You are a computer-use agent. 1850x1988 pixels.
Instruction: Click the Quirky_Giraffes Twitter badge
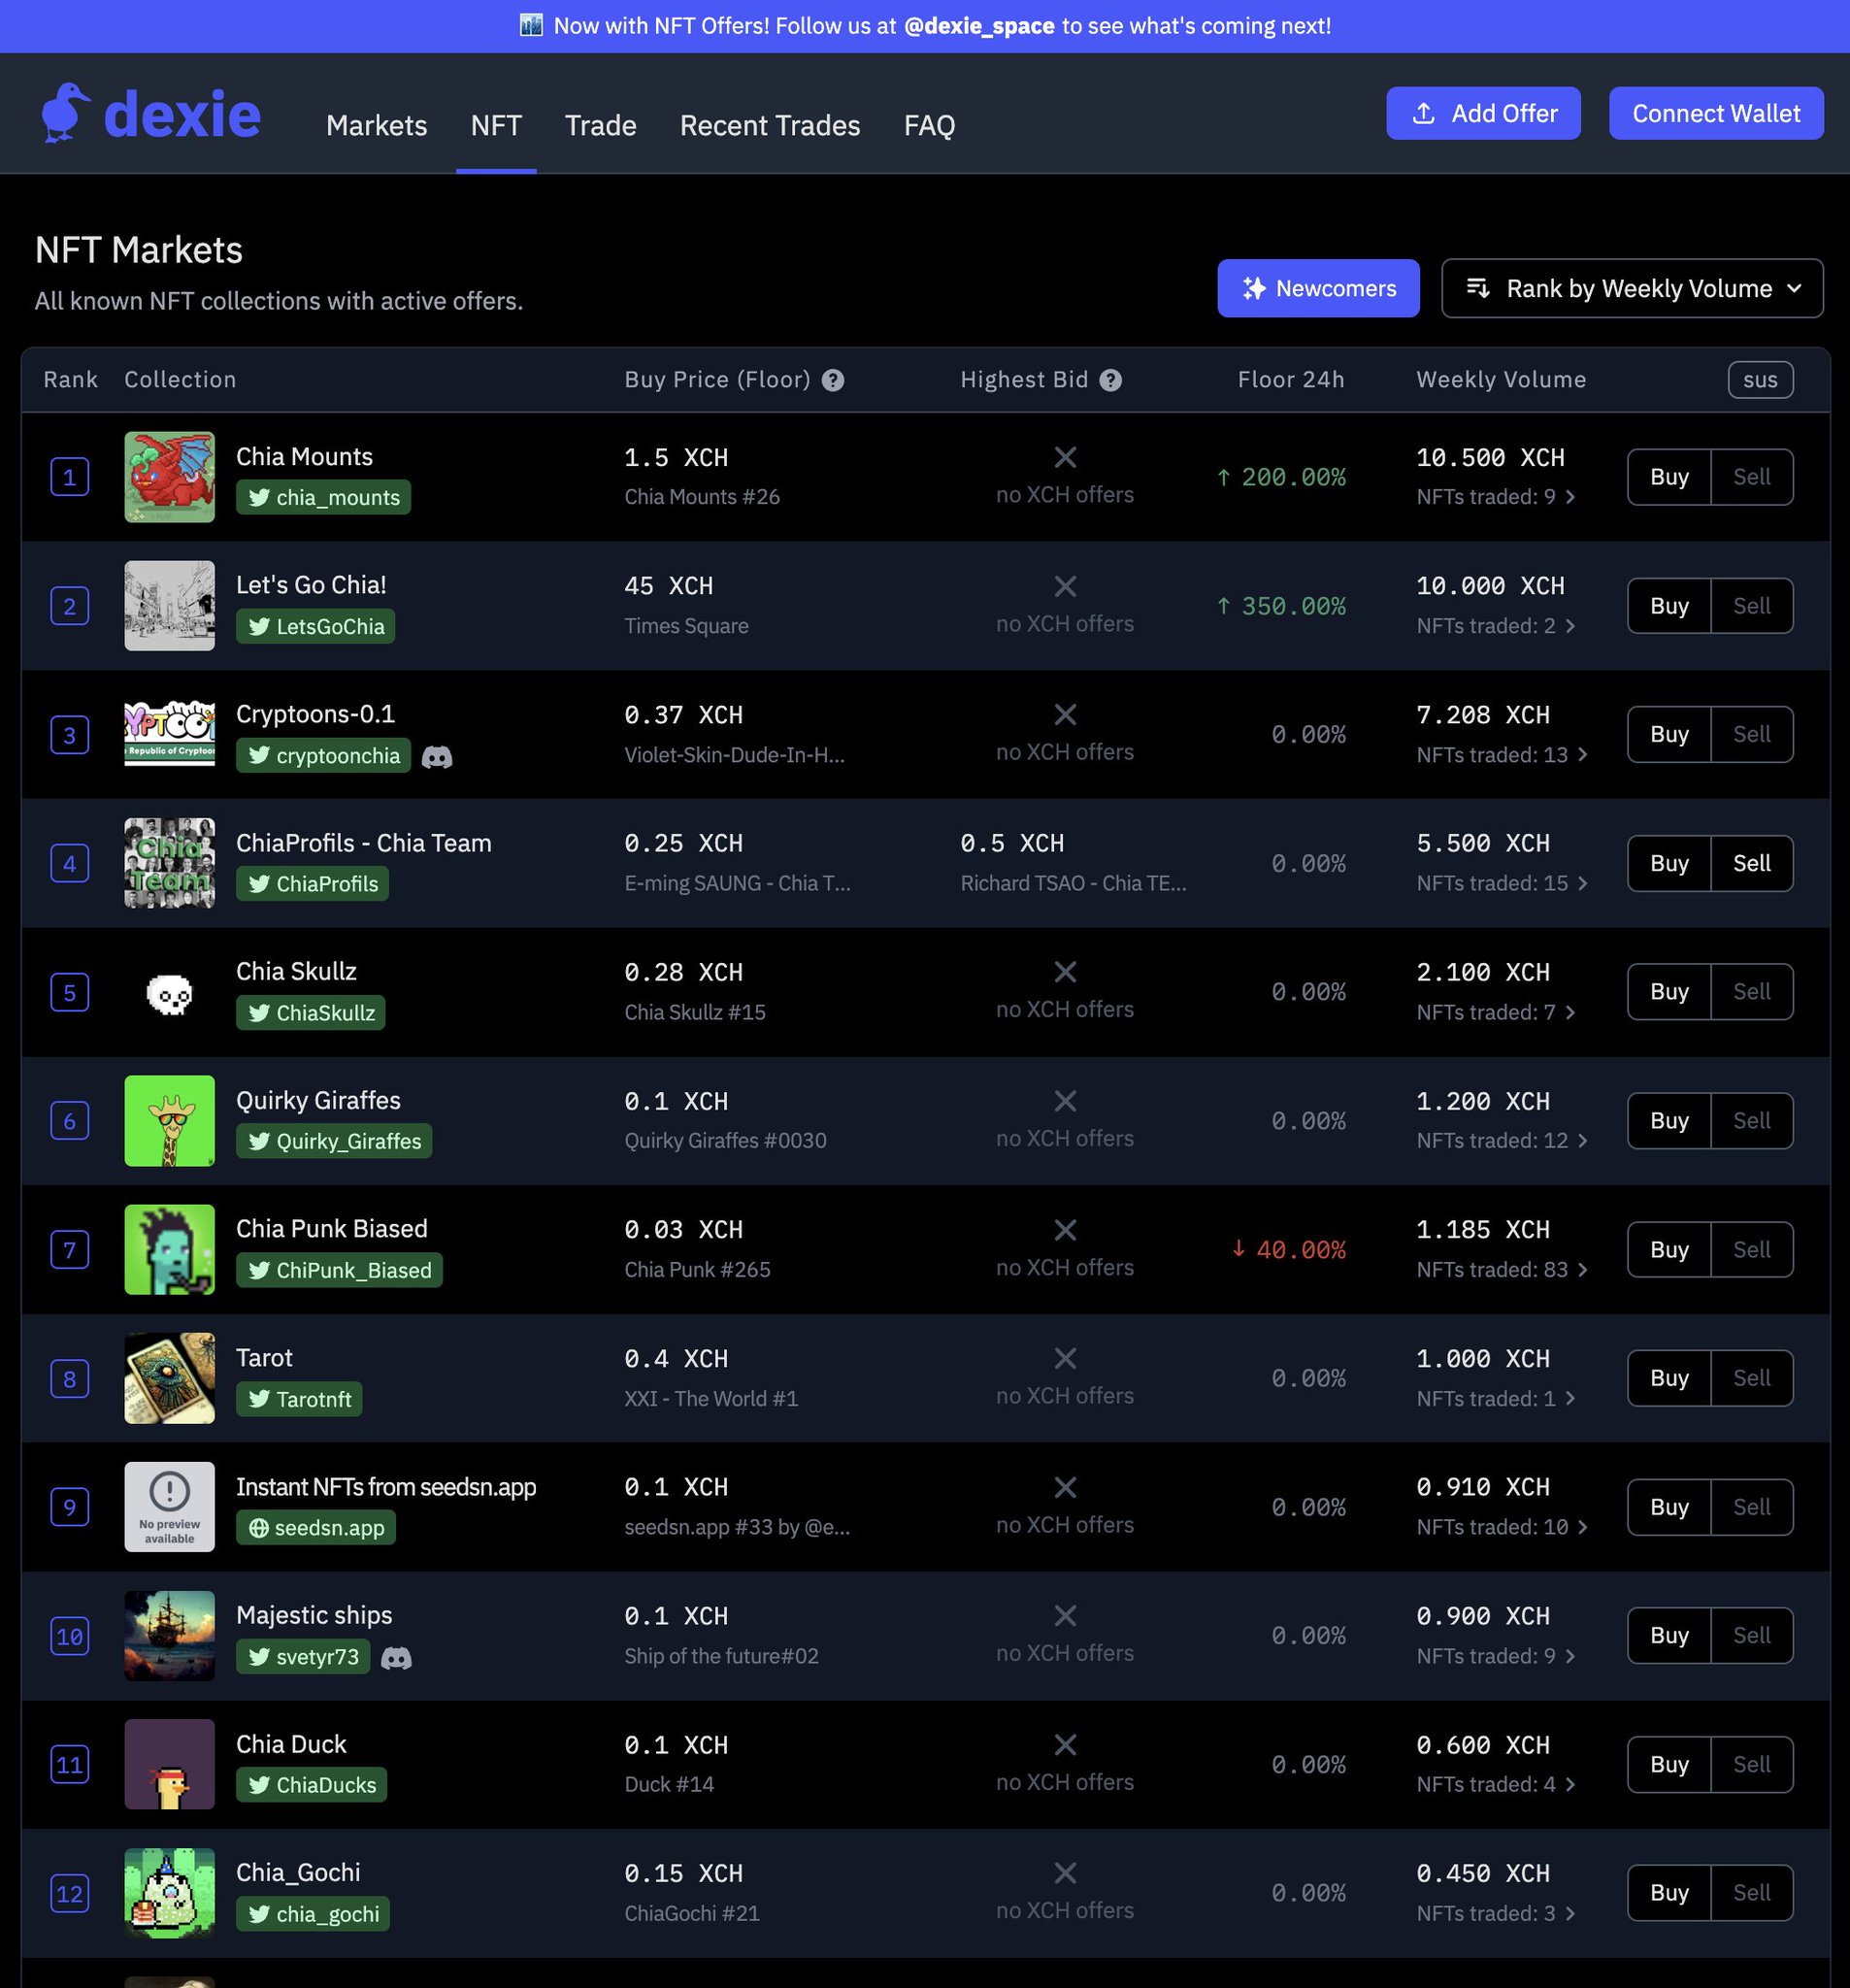coord(334,1141)
